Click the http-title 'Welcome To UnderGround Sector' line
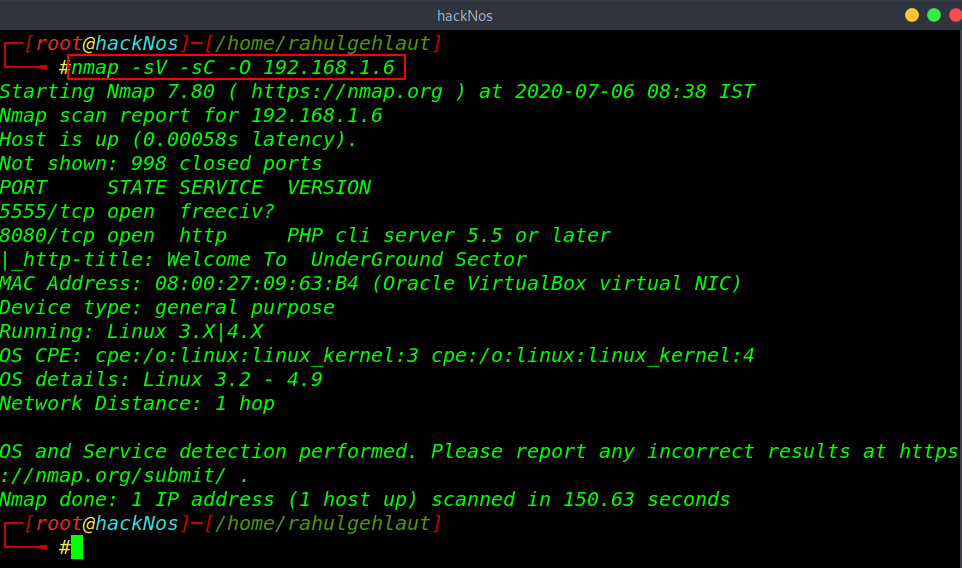The height and width of the screenshot is (568, 962). [263, 259]
